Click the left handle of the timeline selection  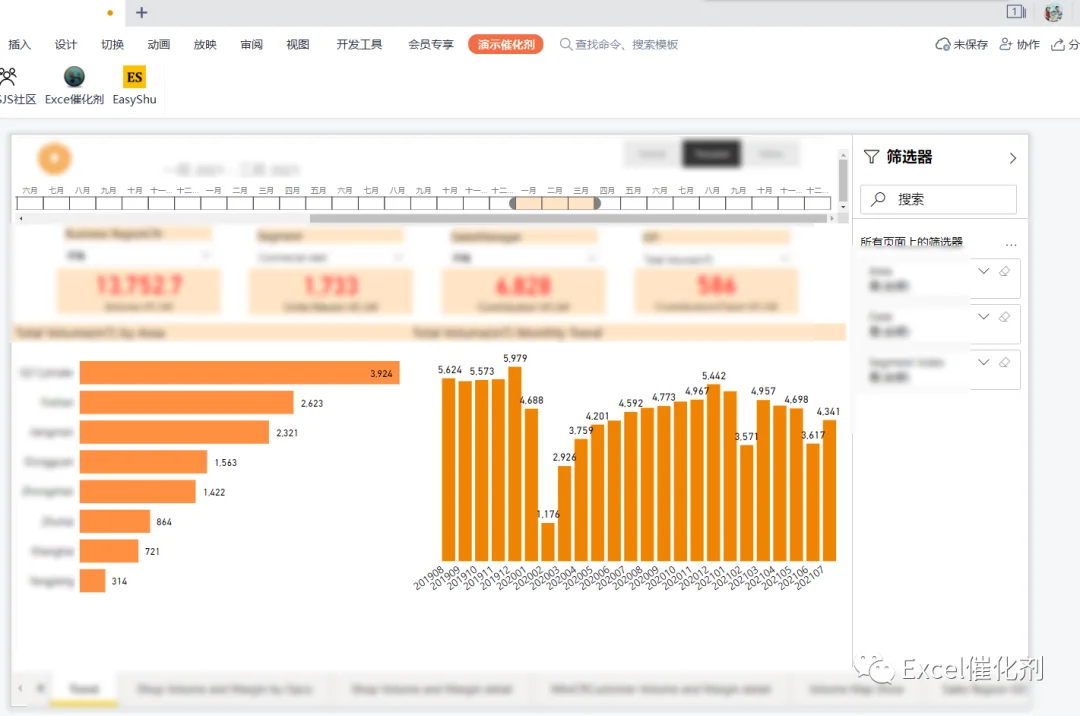512,203
